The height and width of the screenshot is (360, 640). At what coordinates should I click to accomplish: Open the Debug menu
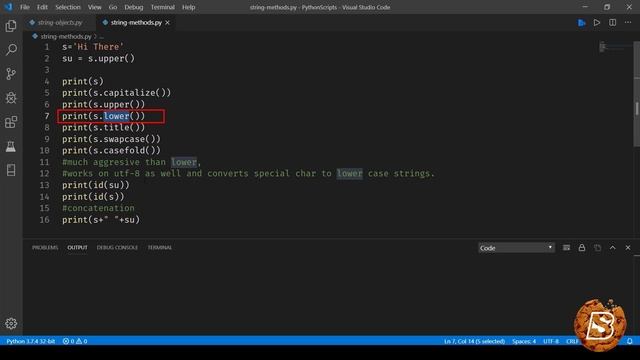[133, 7]
